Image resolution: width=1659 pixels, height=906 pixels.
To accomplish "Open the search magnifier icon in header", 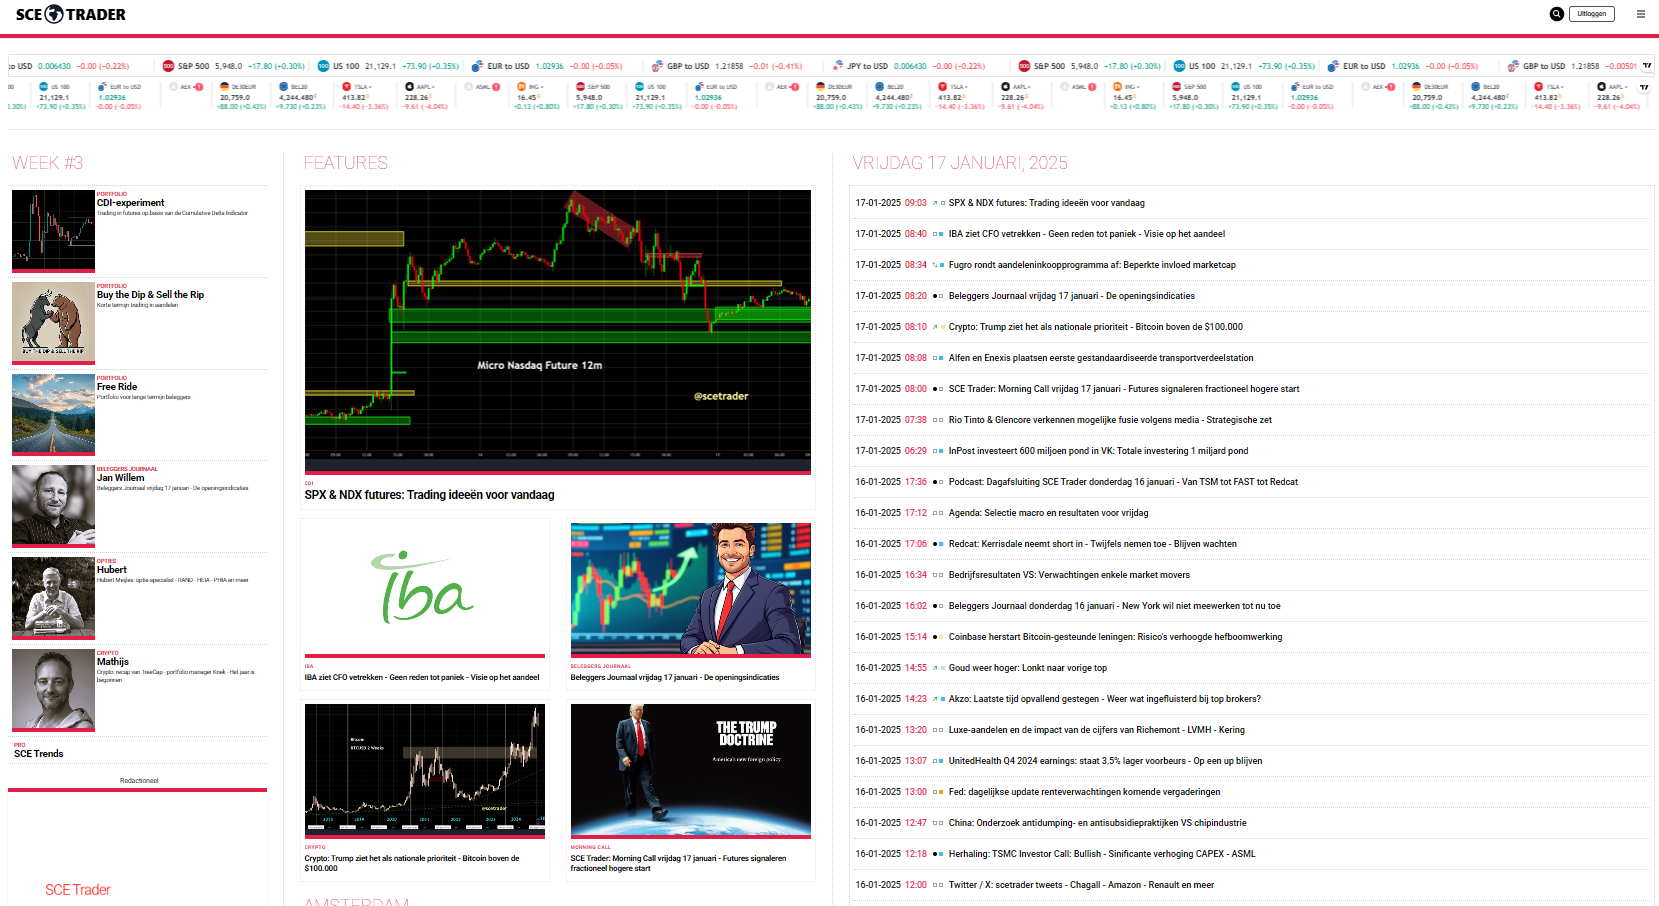I will pos(1556,14).
